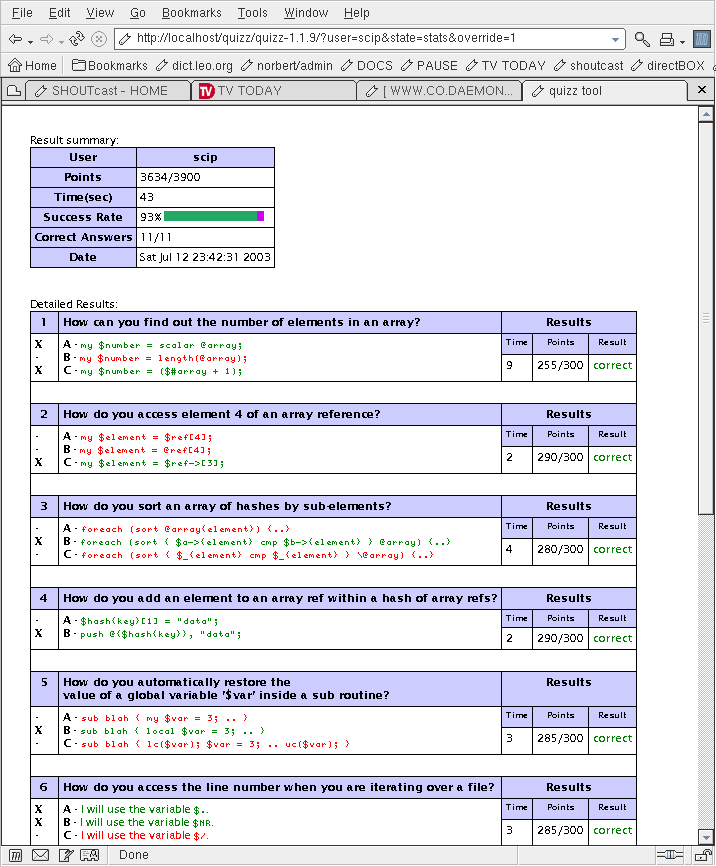716x866 pixels.
Task: Open the View menu
Action: (100, 13)
